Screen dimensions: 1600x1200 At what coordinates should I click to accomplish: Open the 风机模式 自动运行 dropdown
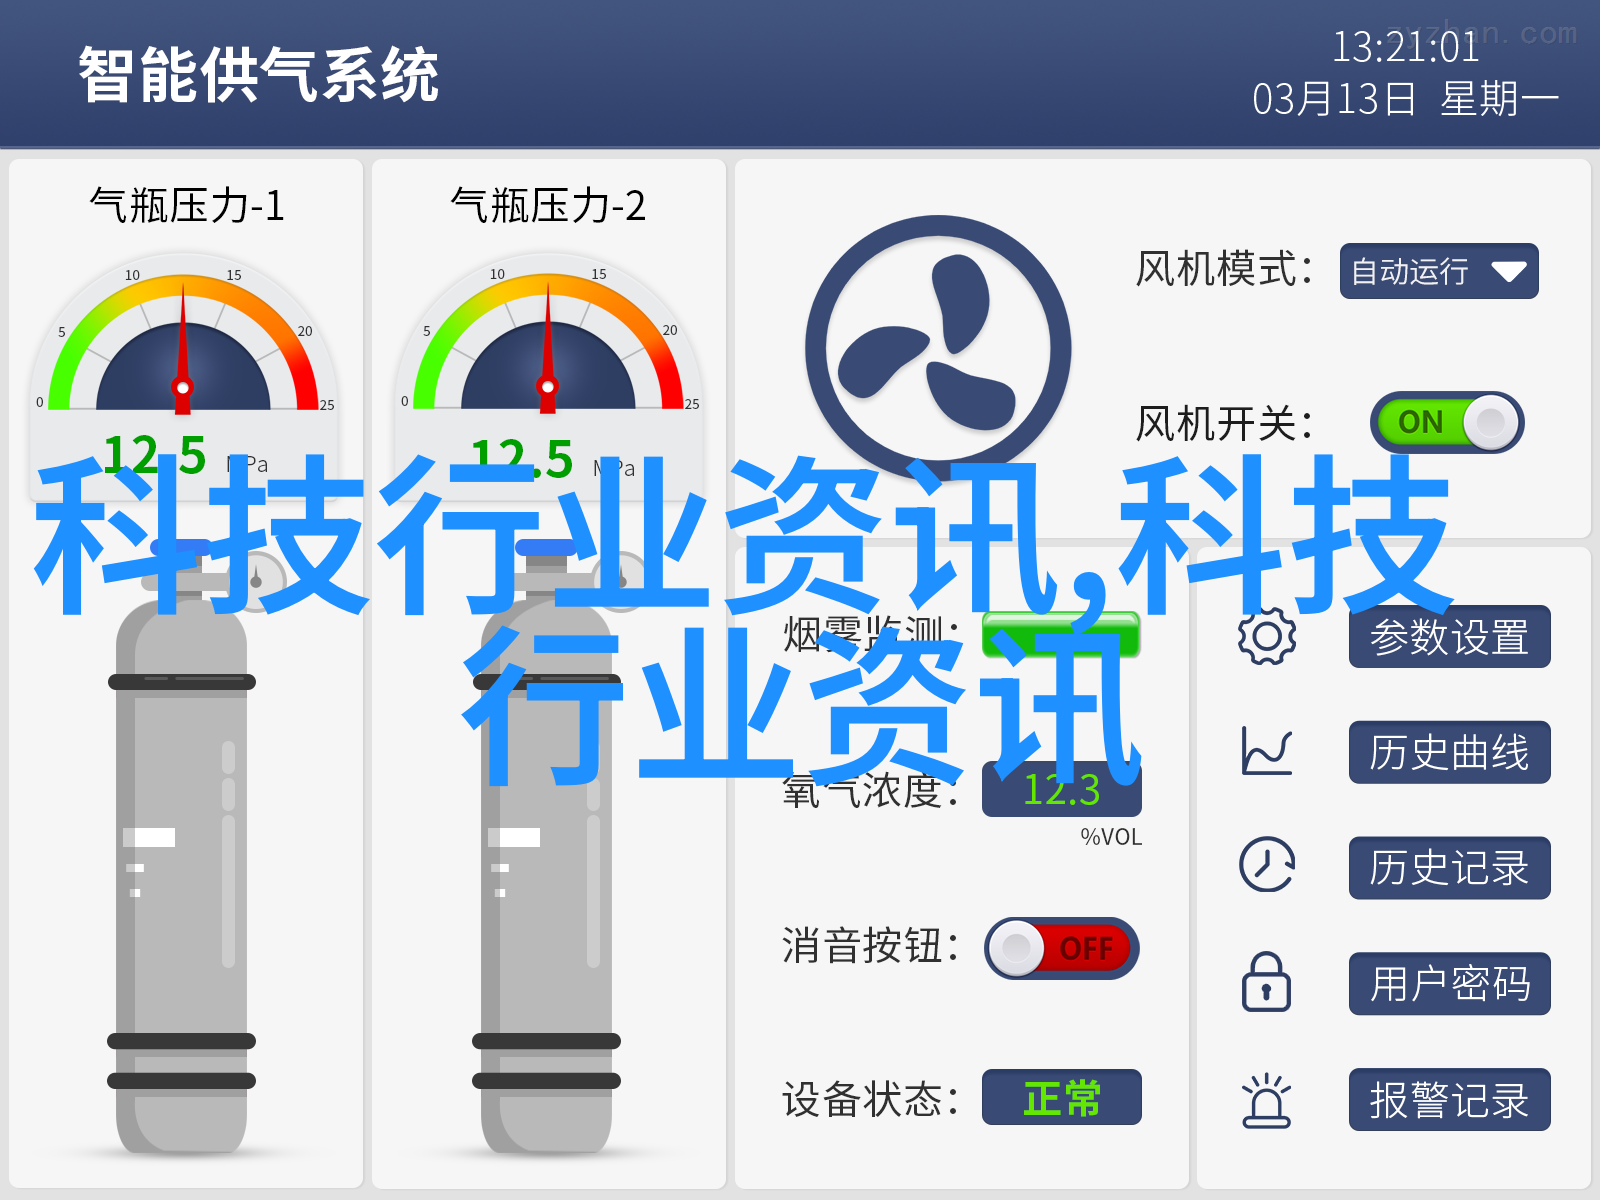point(1439,271)
